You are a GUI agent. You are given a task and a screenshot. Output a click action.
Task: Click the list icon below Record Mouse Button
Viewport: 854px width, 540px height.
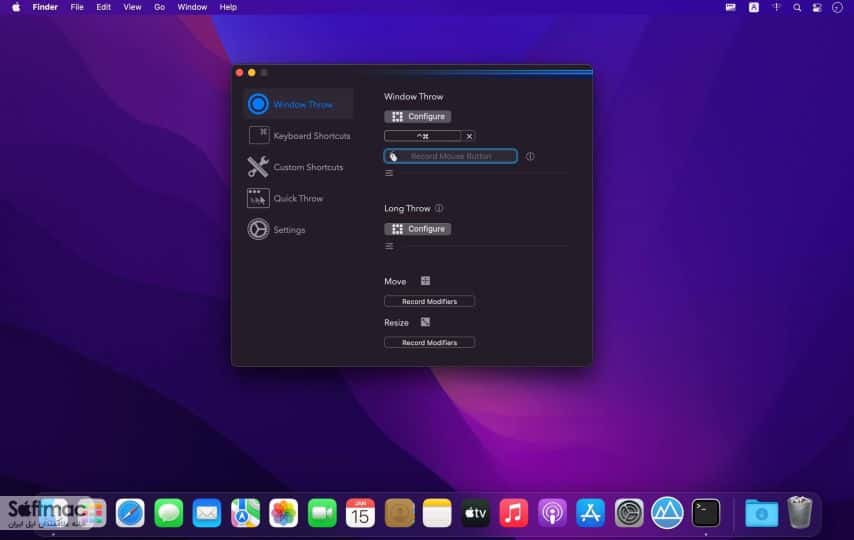[x=389, y=173]
